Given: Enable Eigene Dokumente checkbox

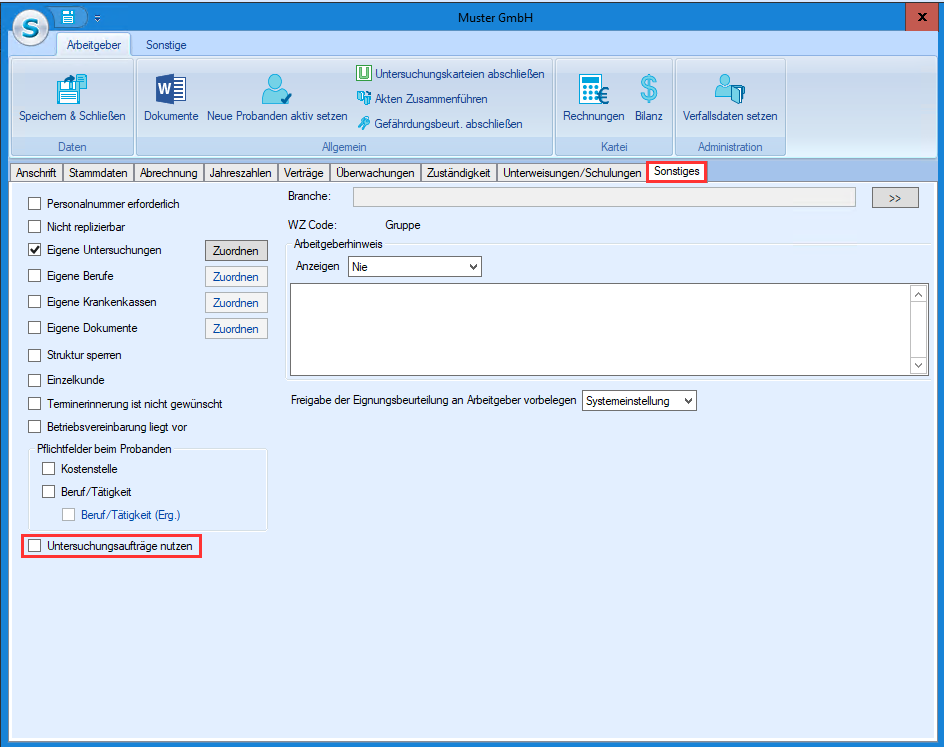Looking at the screenshot, I should tap(34, 327).
